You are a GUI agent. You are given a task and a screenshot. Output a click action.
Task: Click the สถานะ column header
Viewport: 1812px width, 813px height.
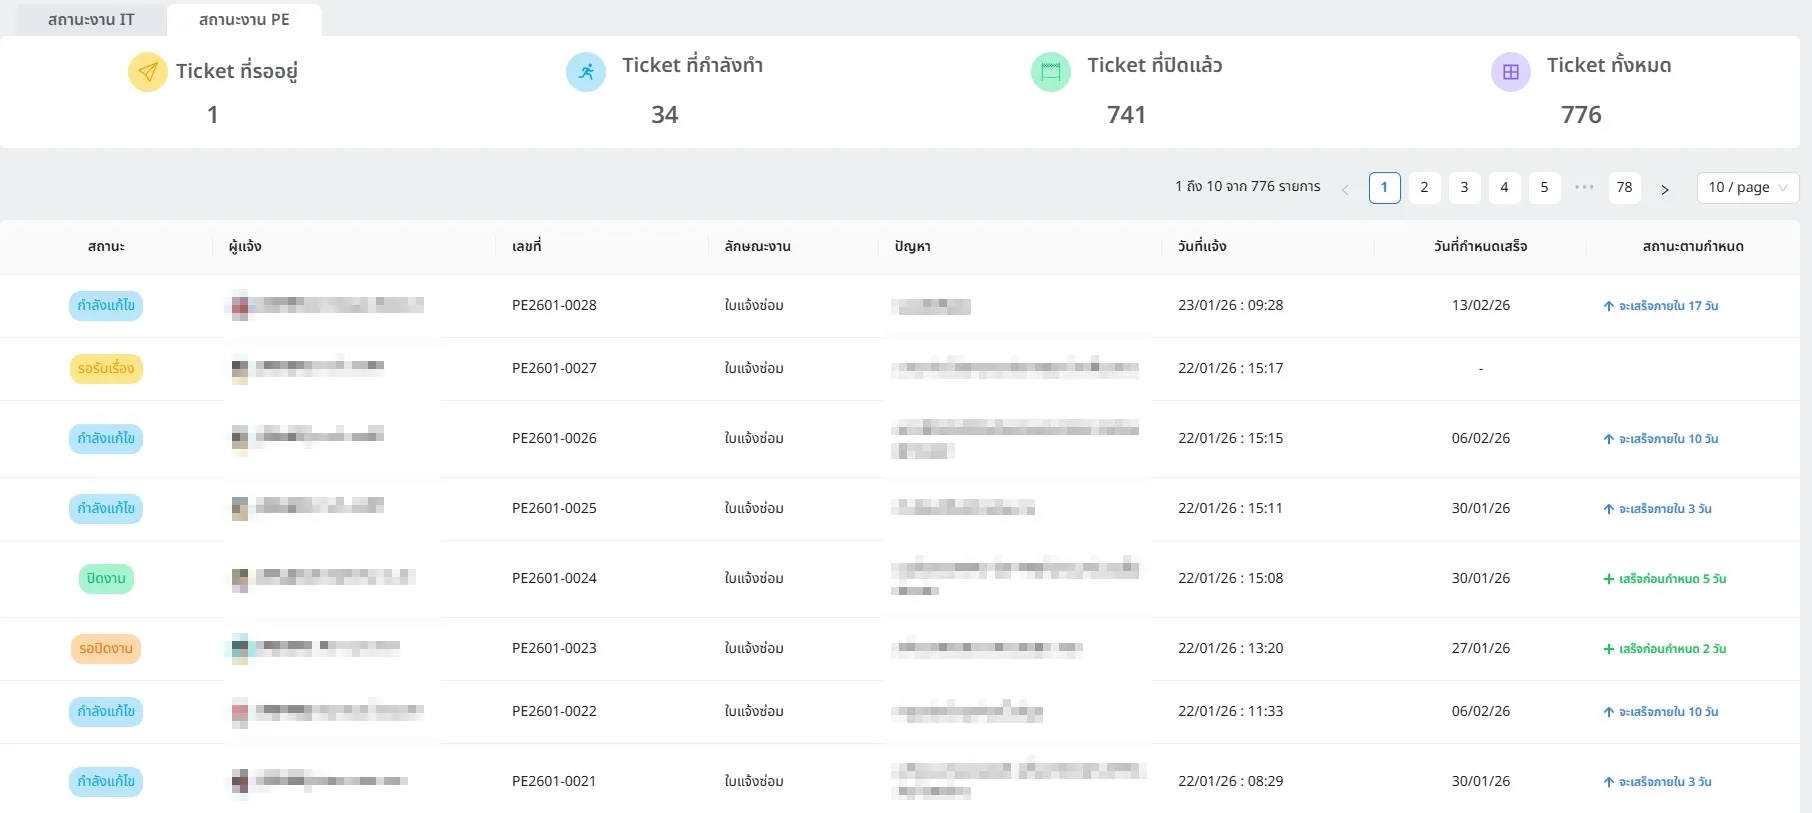[x=106, y=246]
